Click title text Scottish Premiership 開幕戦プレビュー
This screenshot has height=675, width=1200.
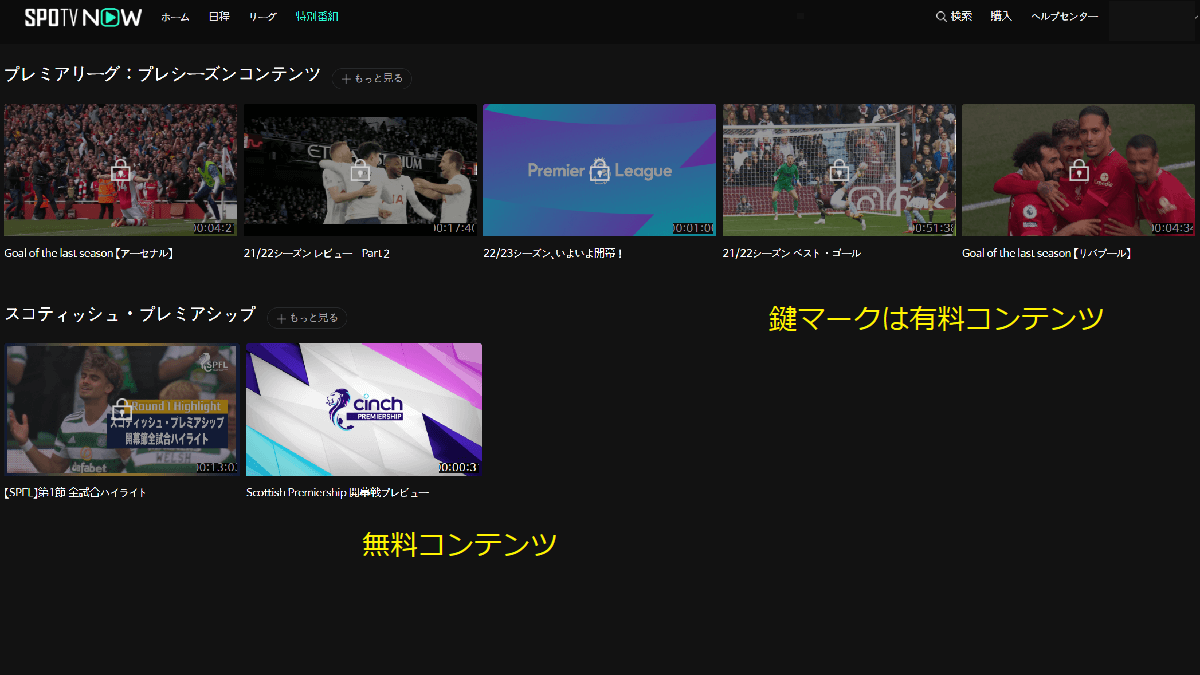click(x=338, y=493)
